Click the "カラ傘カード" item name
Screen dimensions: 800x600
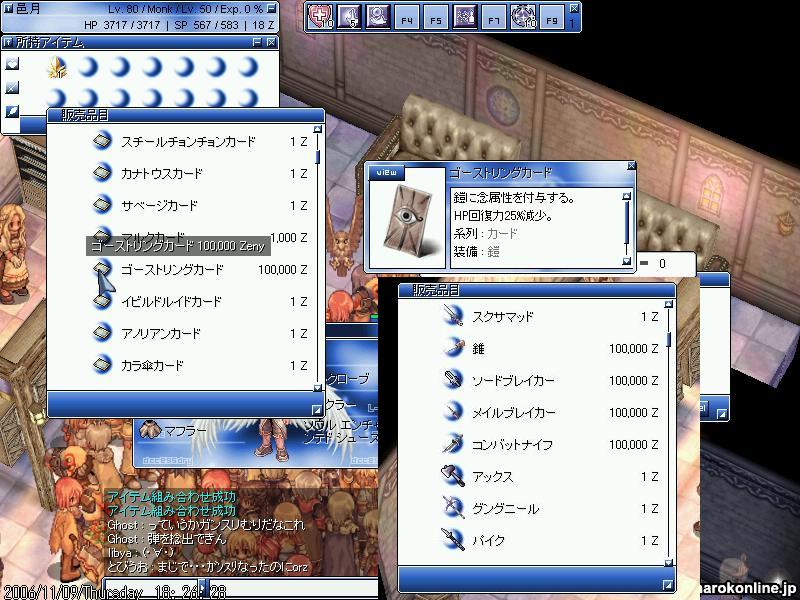pos(152,366)
